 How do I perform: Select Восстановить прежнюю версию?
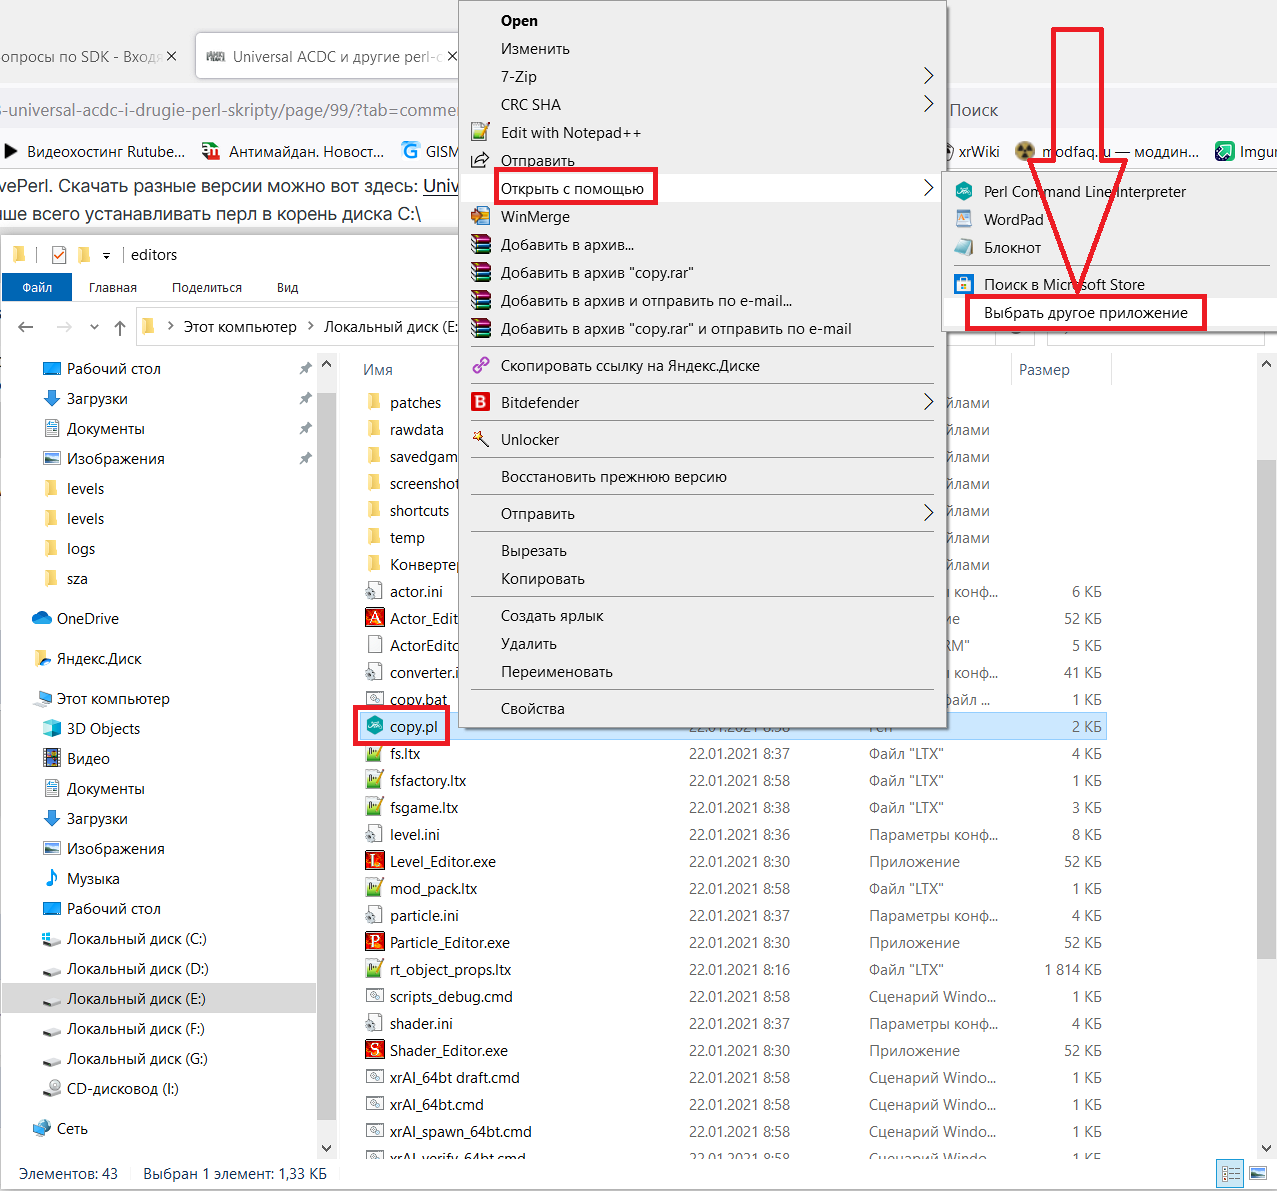(x=613, y=476)
